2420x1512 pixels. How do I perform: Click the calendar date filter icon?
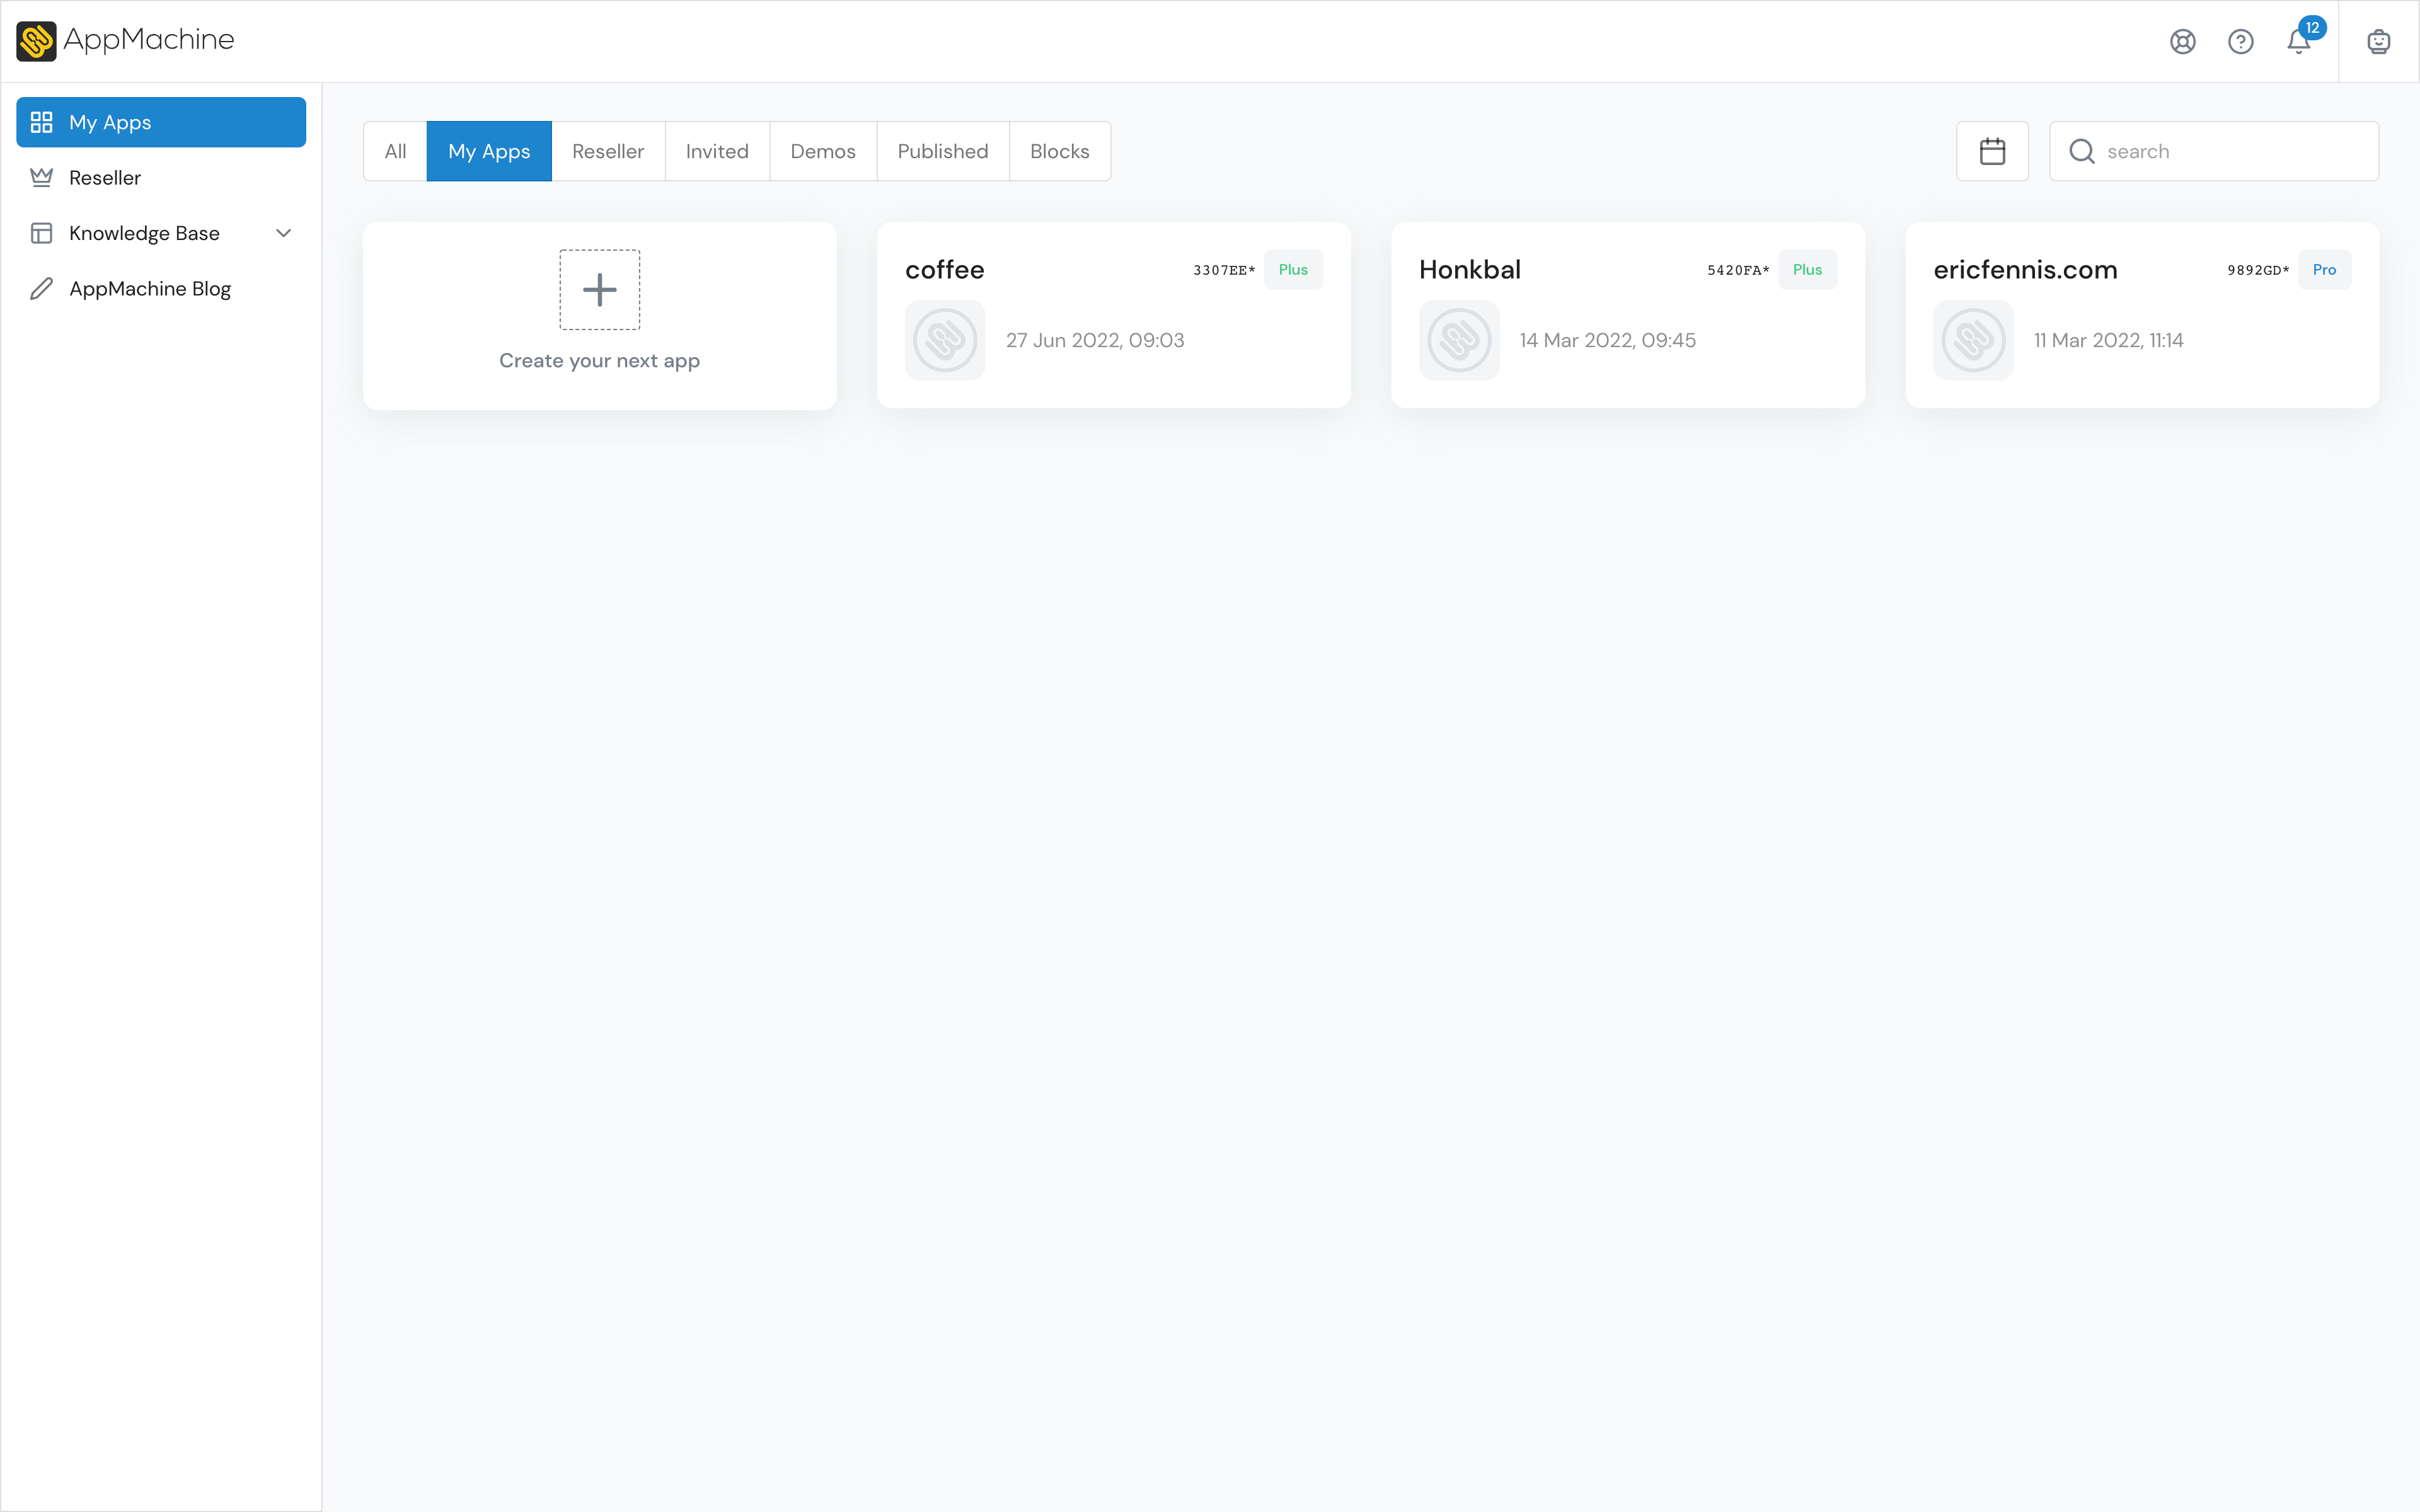[1992, 151]
